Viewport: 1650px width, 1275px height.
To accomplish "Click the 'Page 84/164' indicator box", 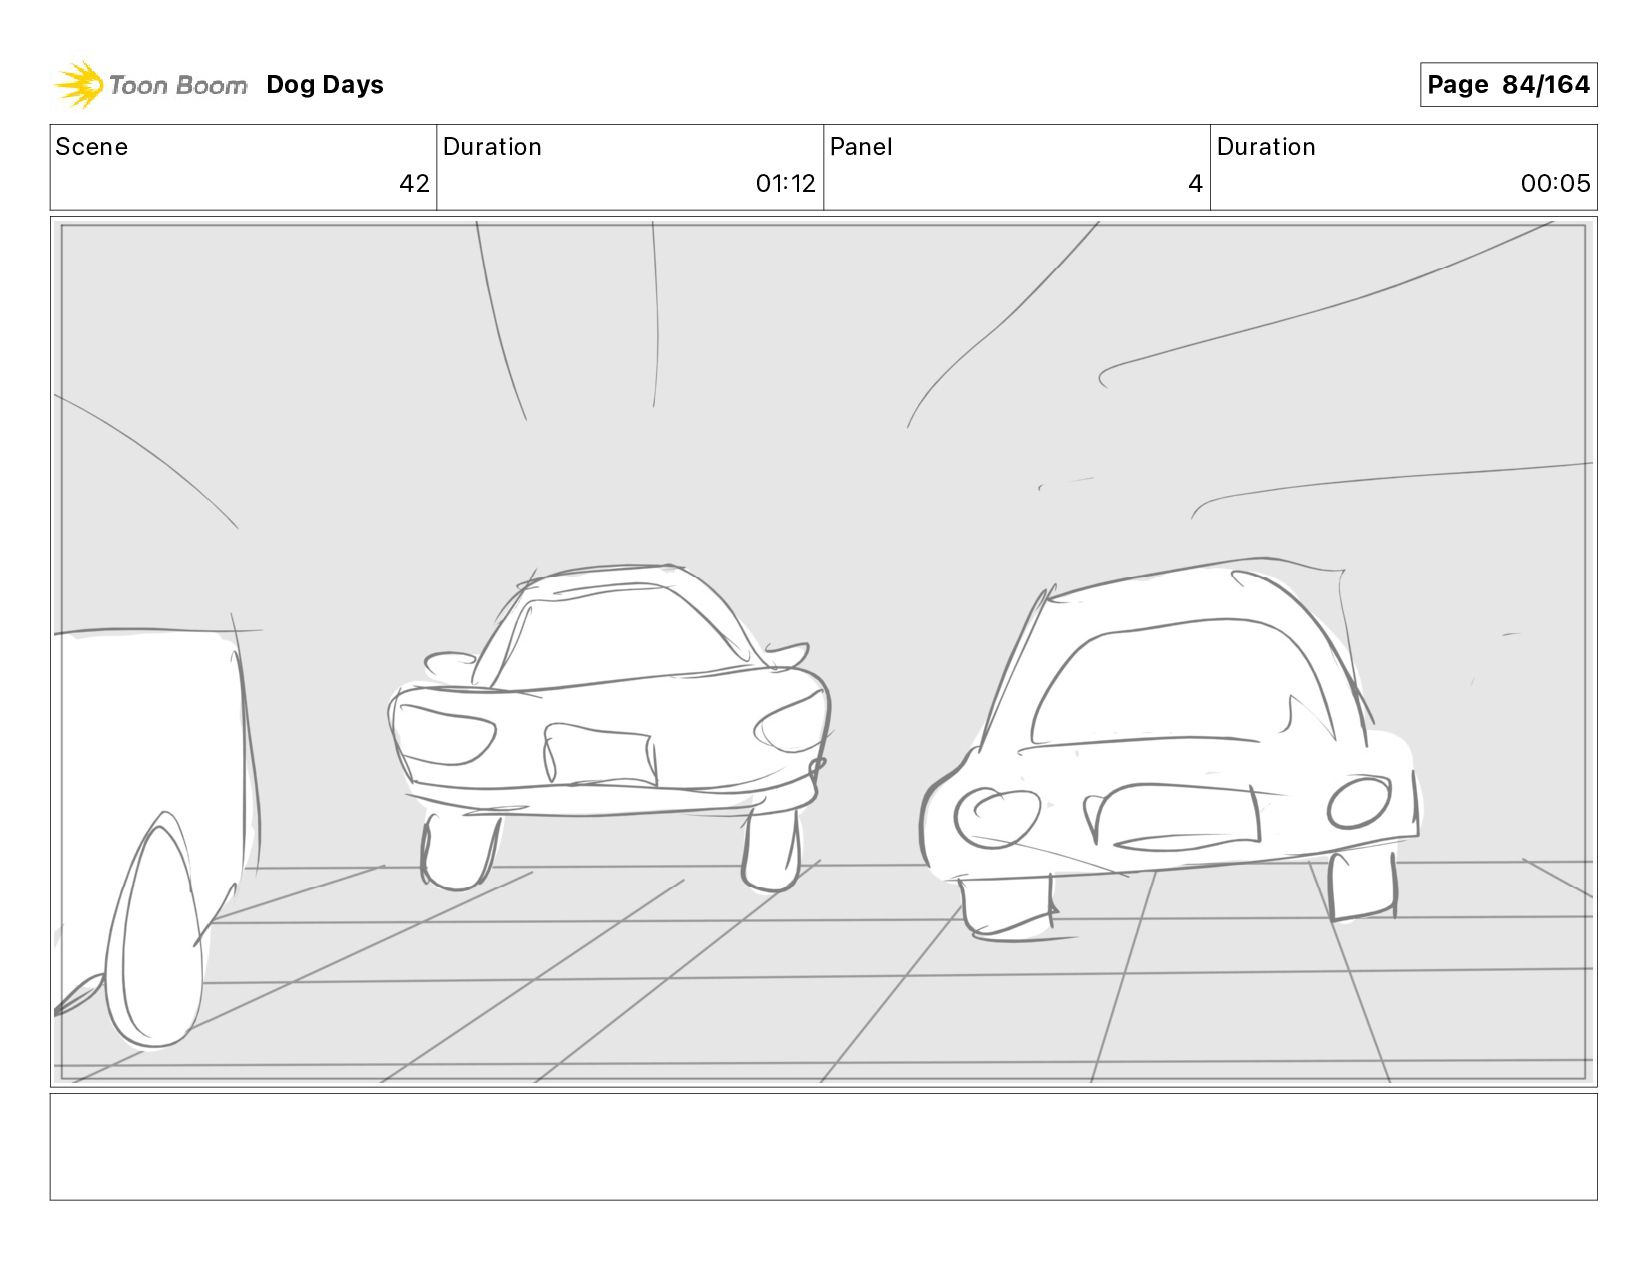I will (1508, 85).
